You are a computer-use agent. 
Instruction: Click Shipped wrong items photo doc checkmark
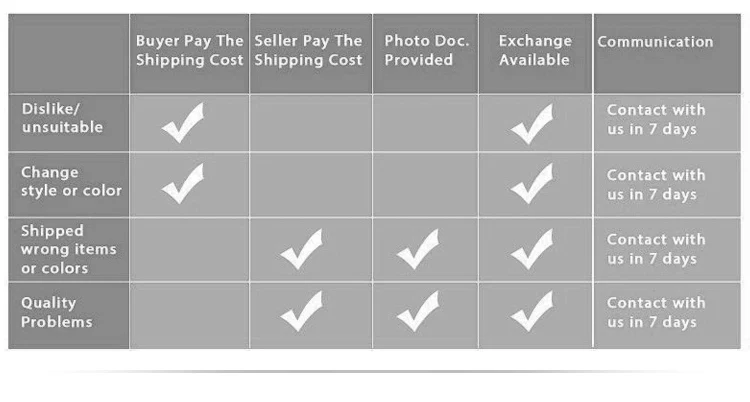point(418,249)
